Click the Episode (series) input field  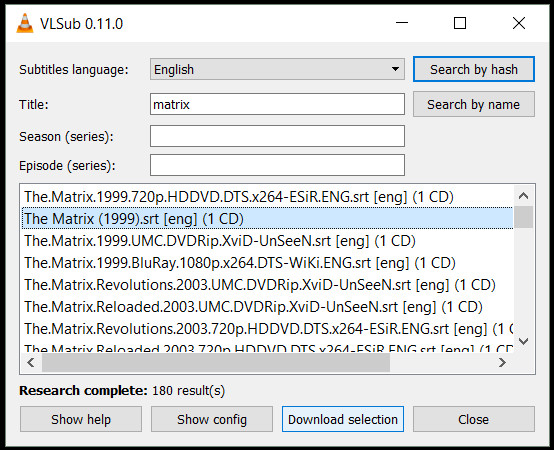[277, 165]
